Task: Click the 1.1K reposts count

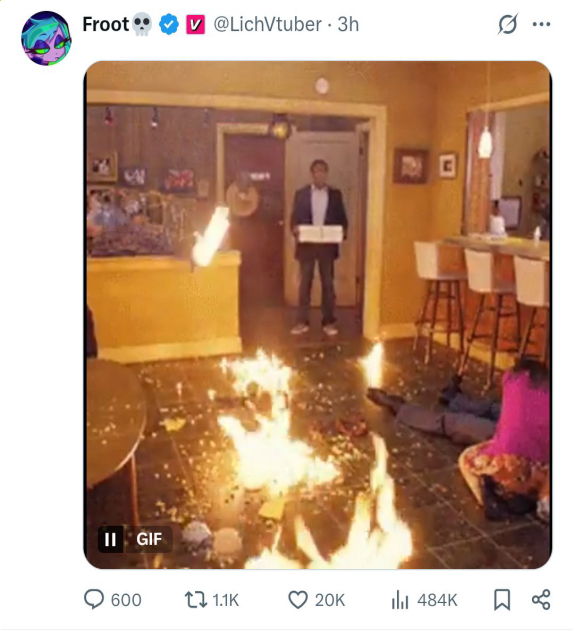Action: 226,600
